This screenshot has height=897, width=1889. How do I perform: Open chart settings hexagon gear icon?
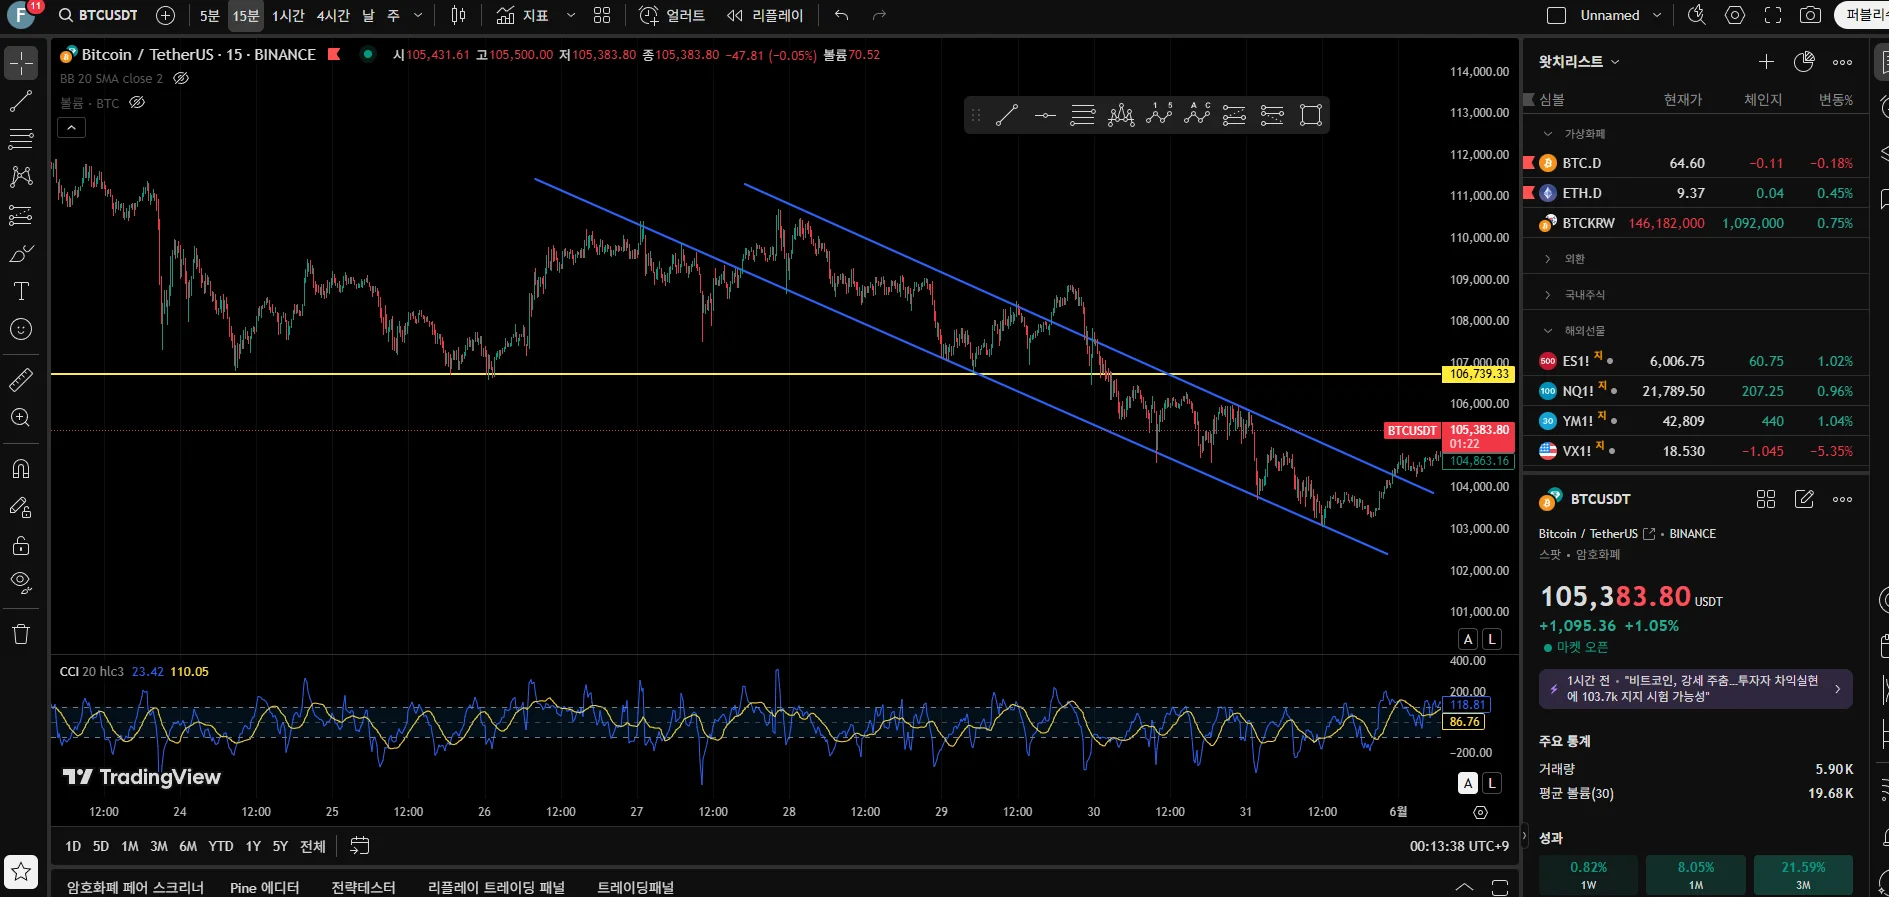click(x=1735, y=15)
